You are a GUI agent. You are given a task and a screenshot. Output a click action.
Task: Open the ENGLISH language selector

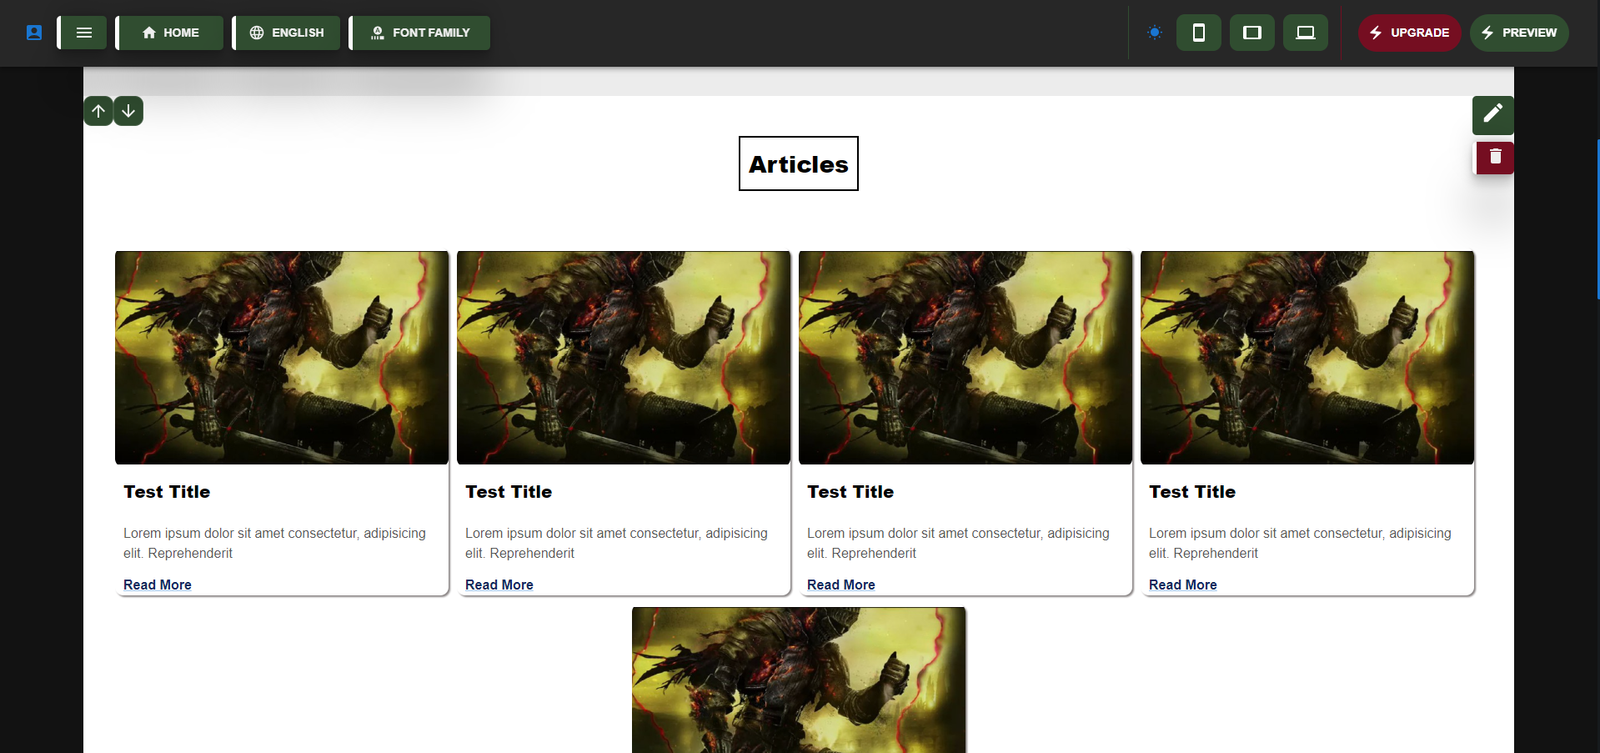[x=288, y=33]
